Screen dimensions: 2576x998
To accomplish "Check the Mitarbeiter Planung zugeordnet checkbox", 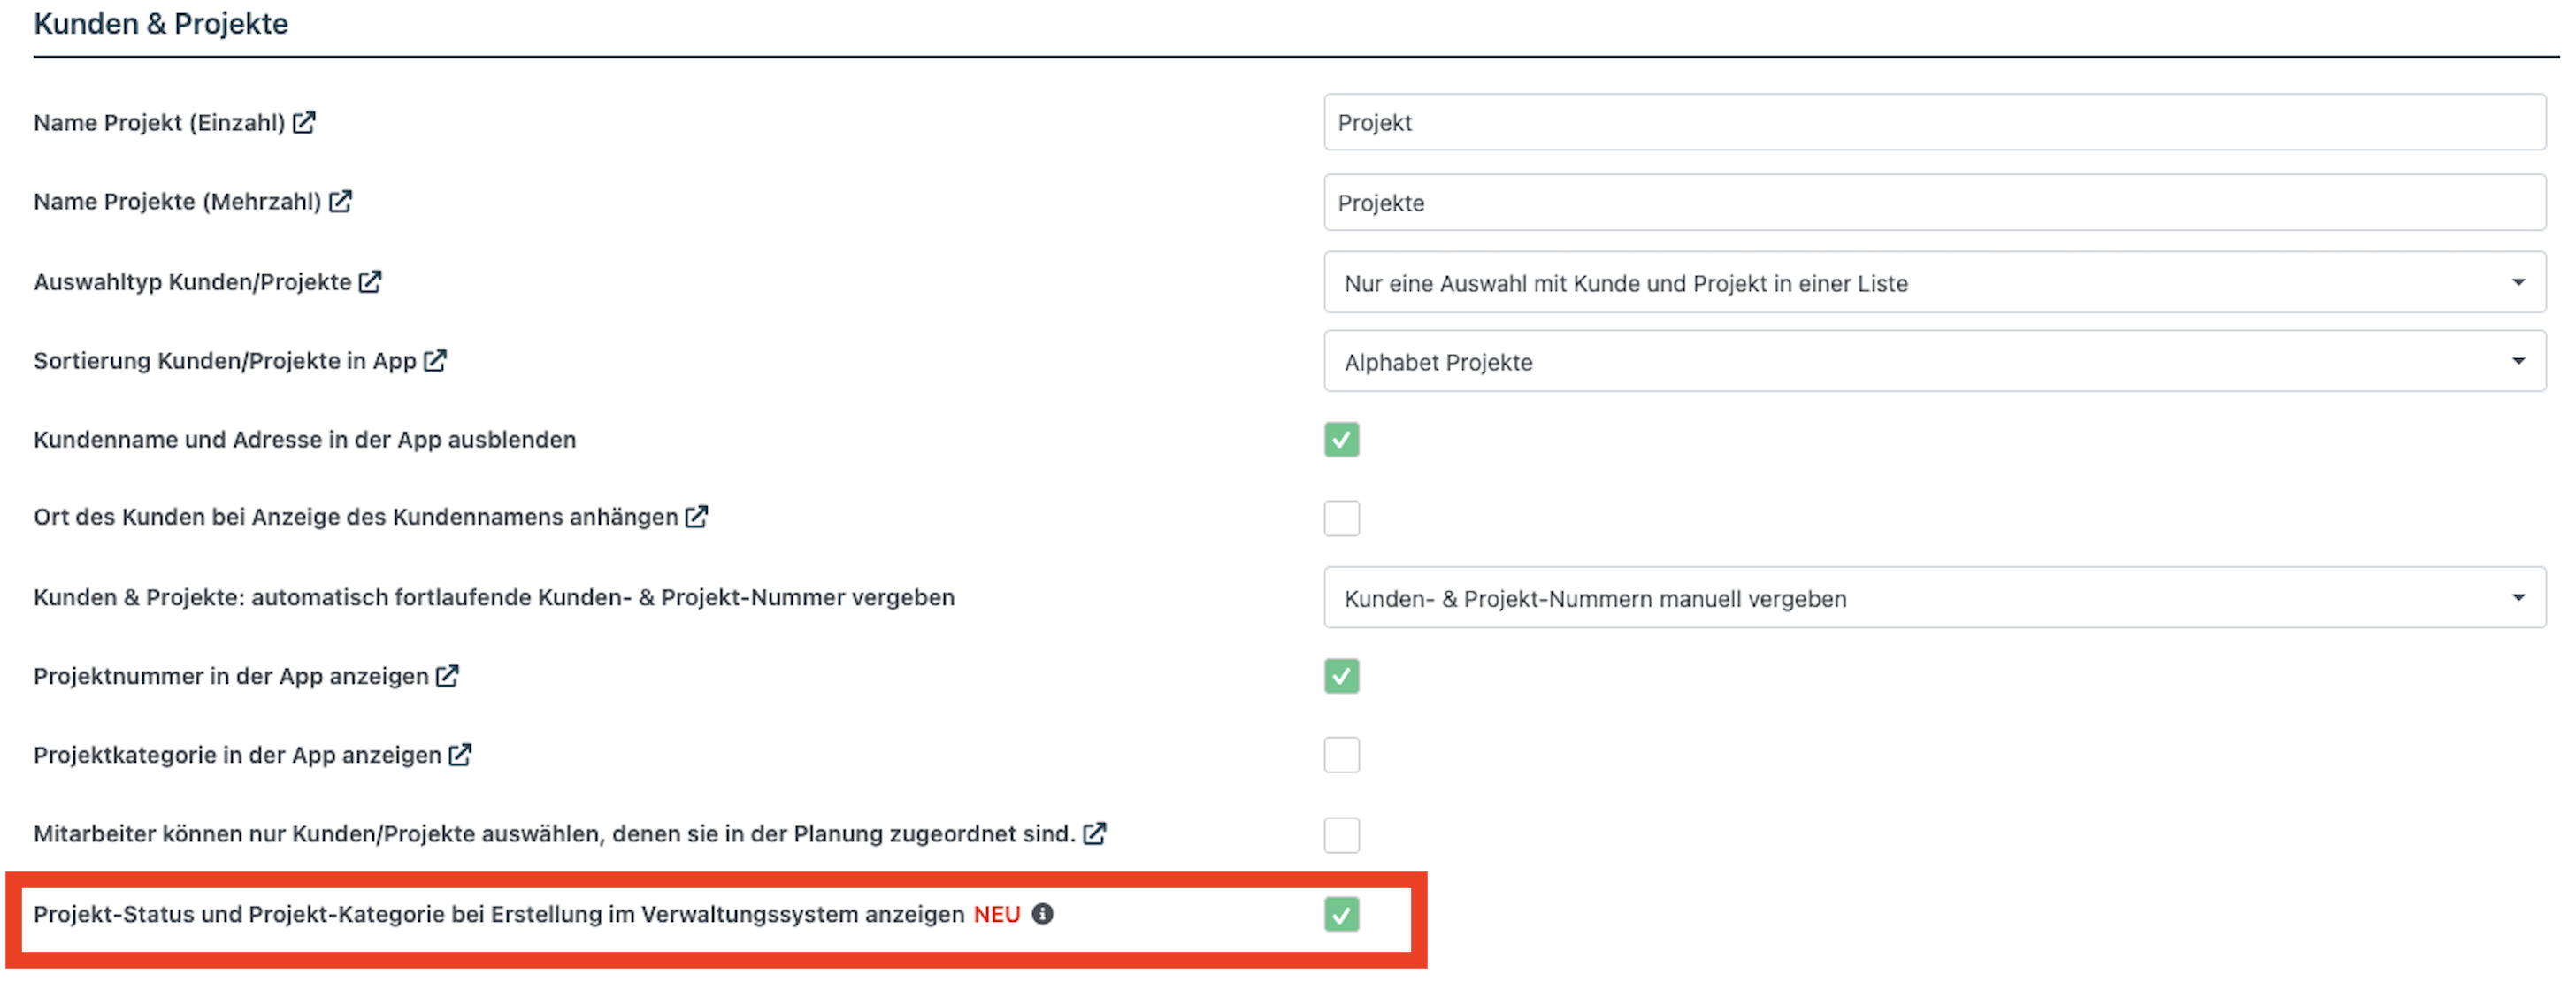I will pyautogui.click(x=1341, y=835).
